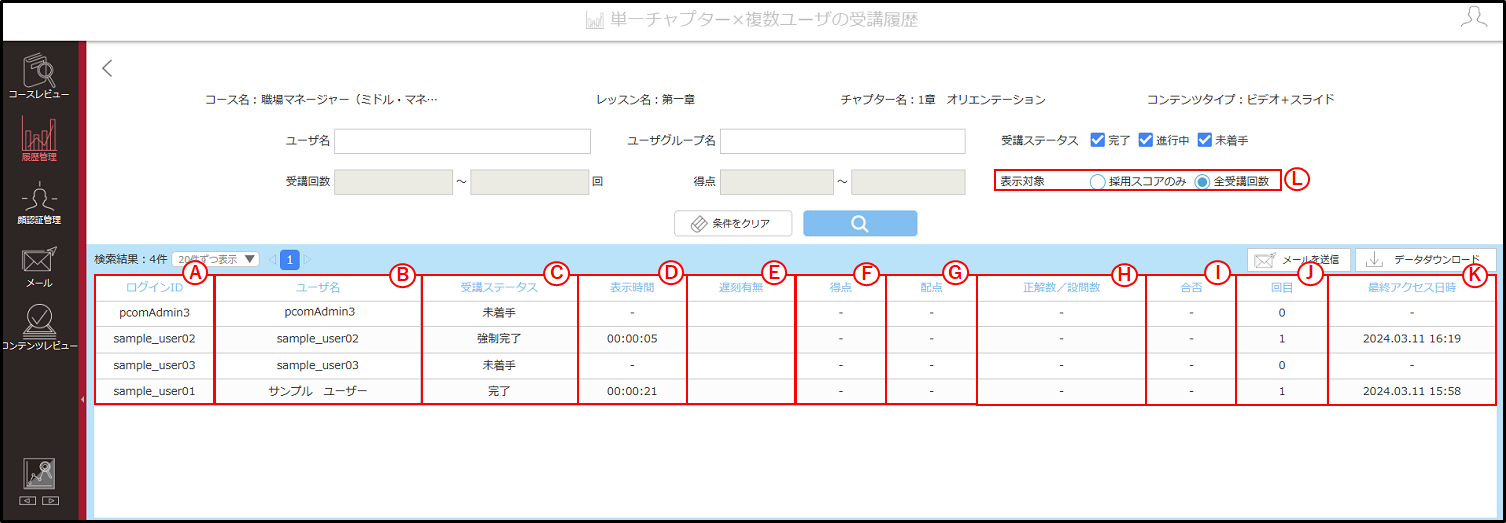Click the レッスン名：第一章 text
This screenshot has width=1506, height=523.
tap(645, 100)
